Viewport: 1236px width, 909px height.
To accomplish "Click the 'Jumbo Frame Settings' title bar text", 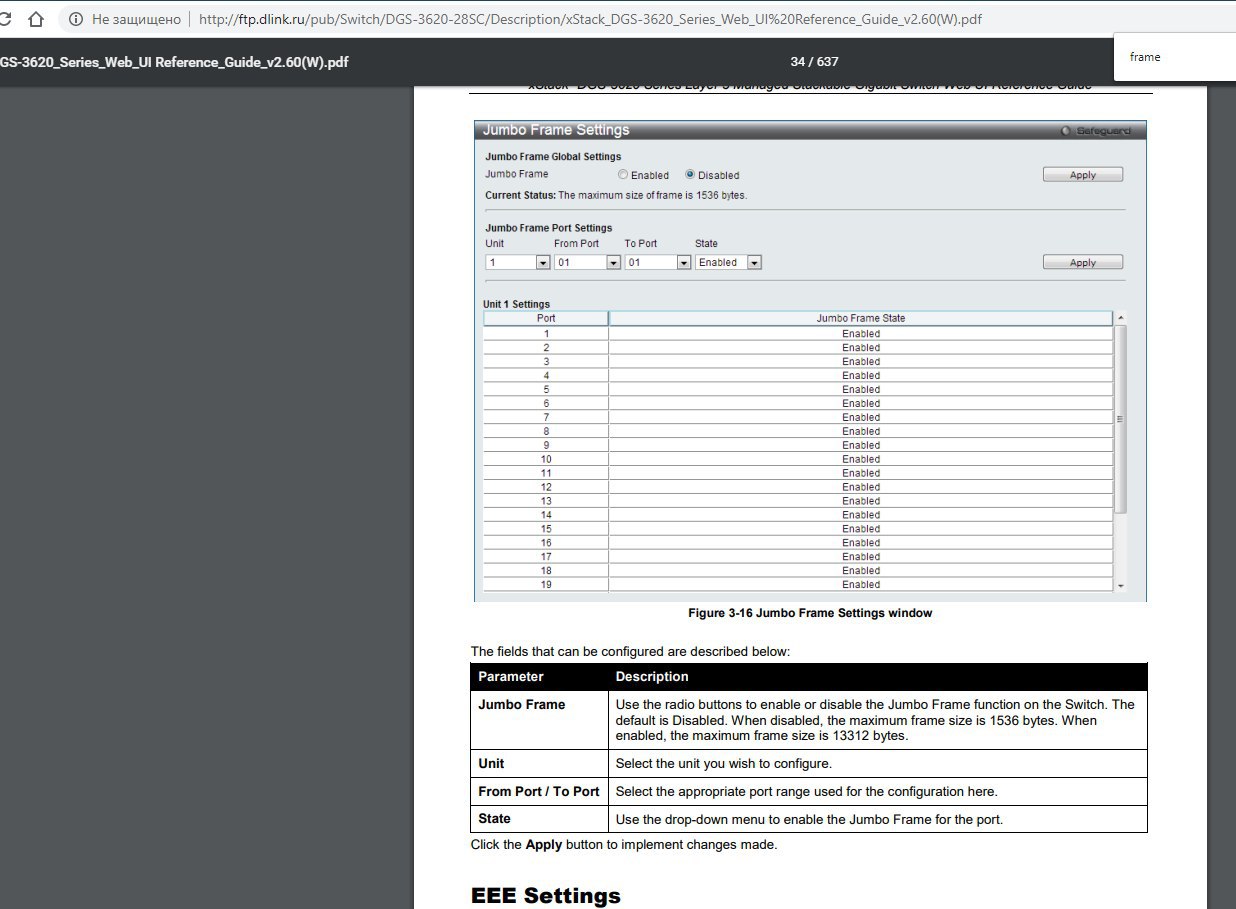I will coord(556,130).
